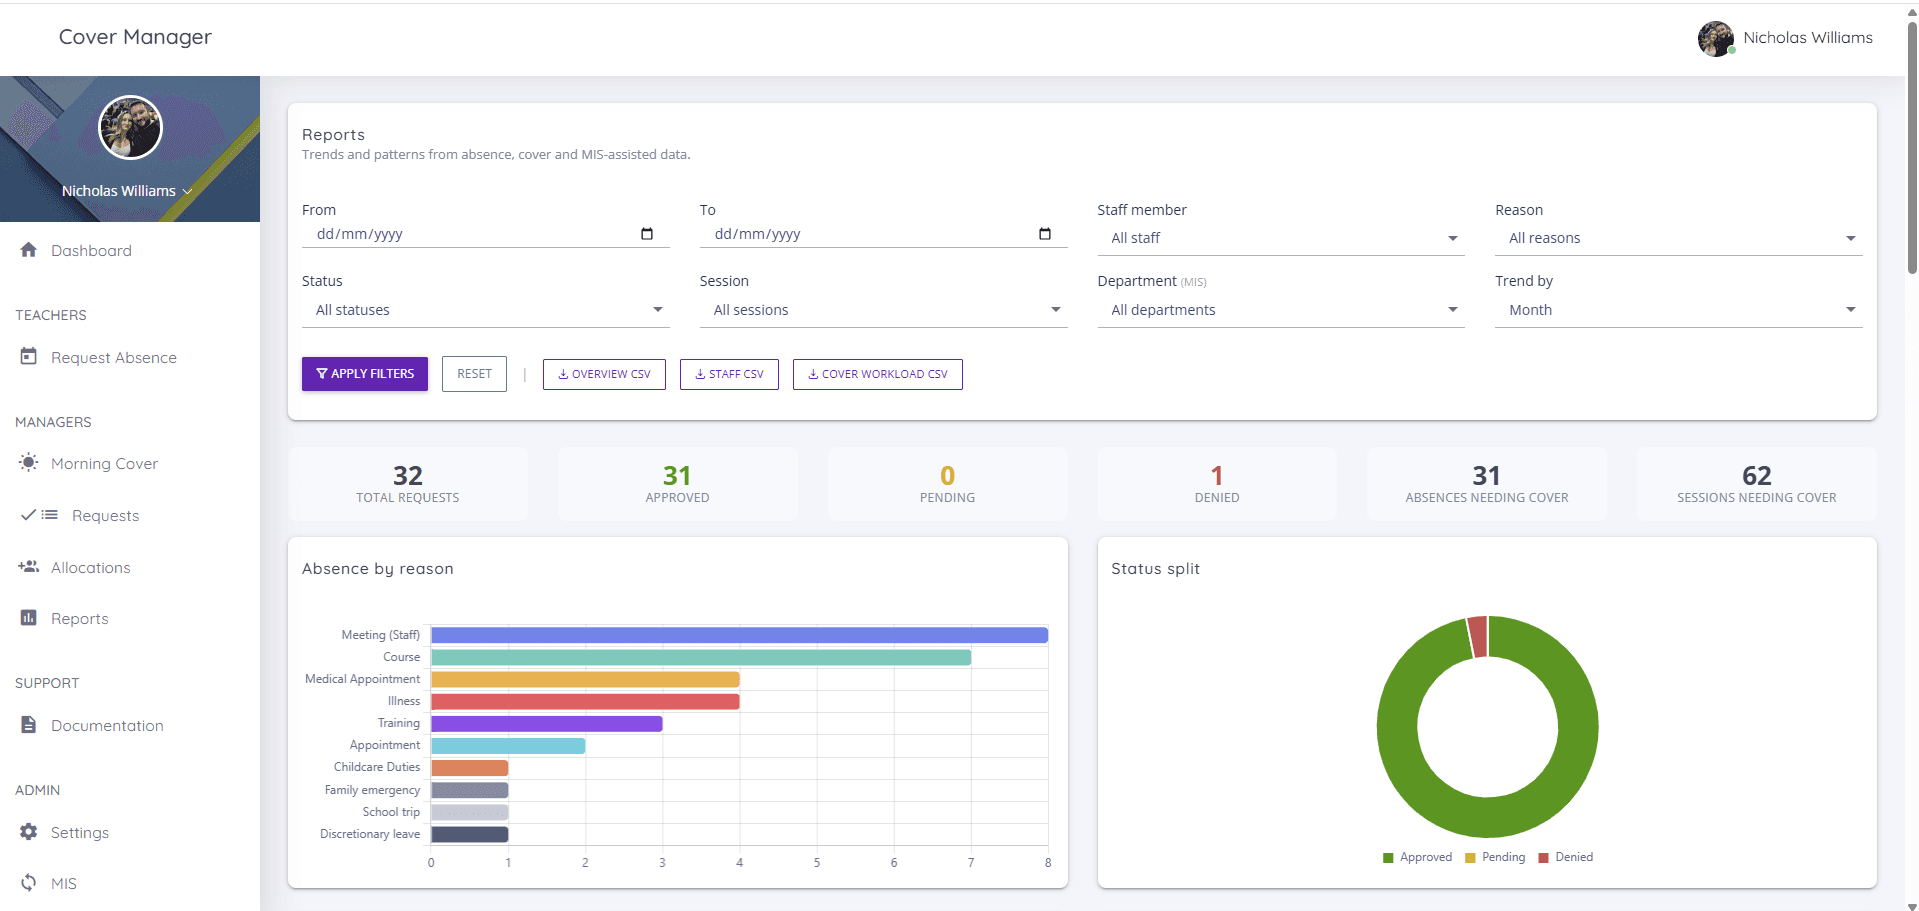This screenshot has width=1919, height=911.
Task: Click the Cover Manager title
Action: click(135, 37)
